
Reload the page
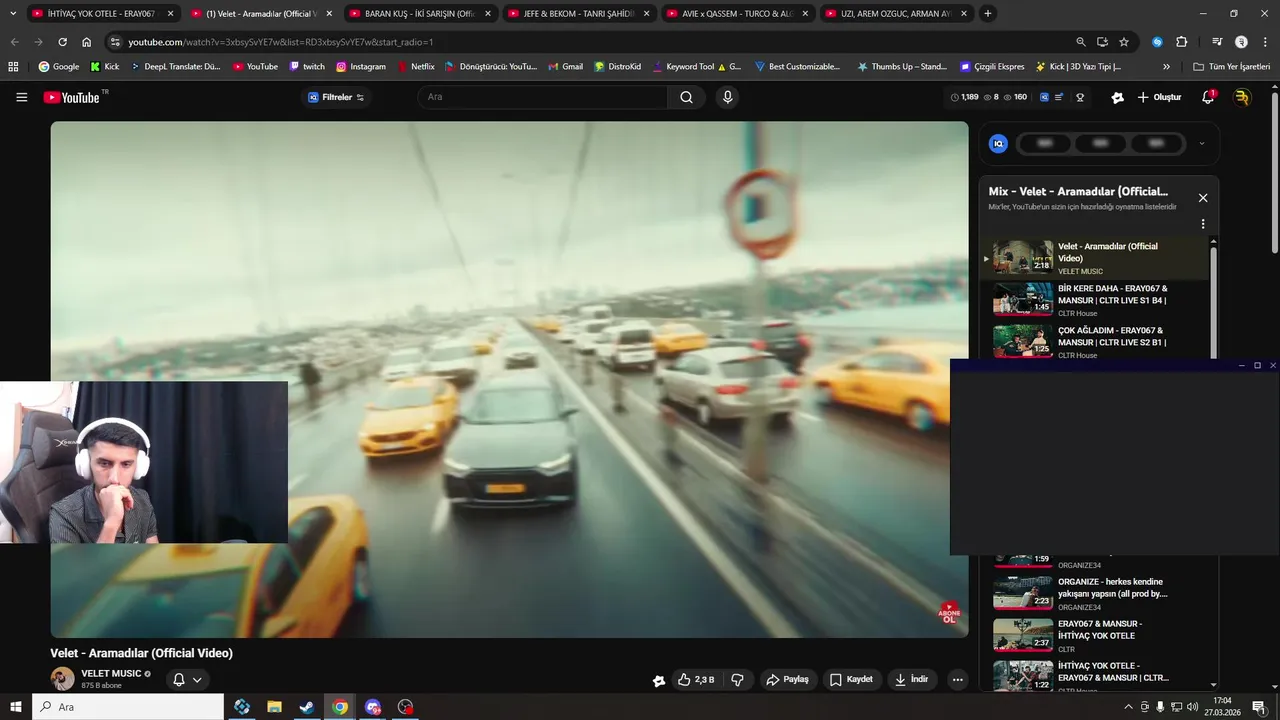[x=62, y=42]
